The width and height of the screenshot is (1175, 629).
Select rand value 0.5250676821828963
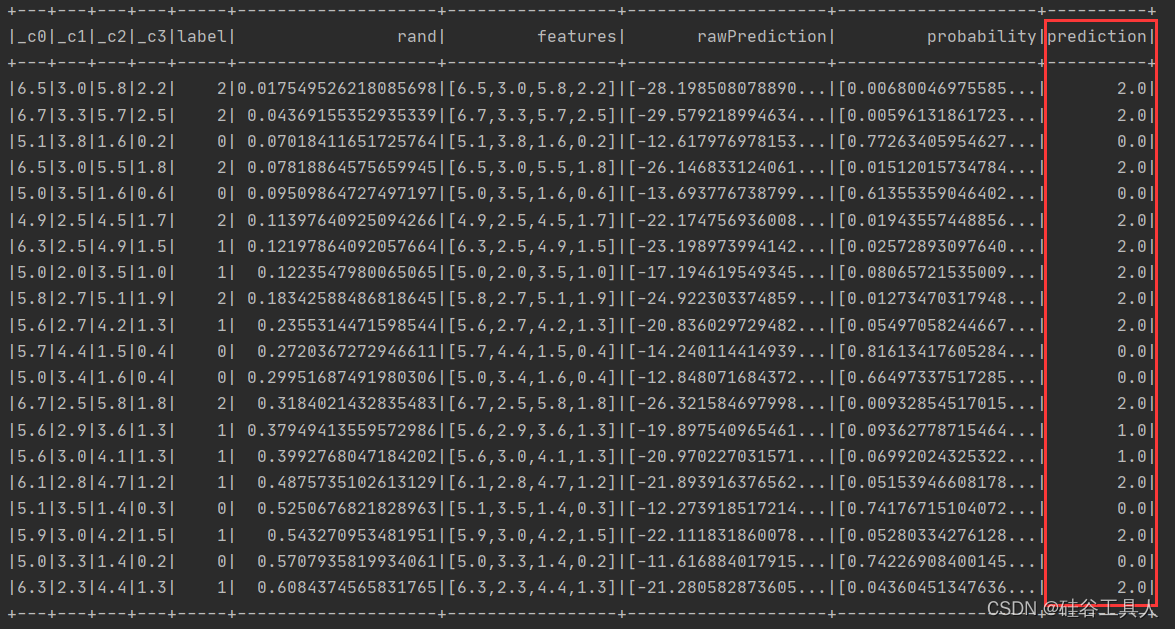[x=347, y=509]
